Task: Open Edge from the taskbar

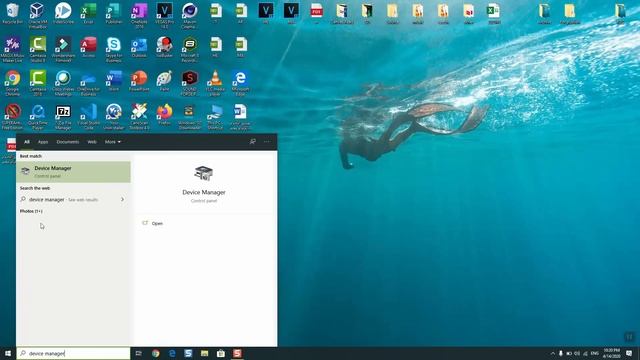Action: click(172, 353)
